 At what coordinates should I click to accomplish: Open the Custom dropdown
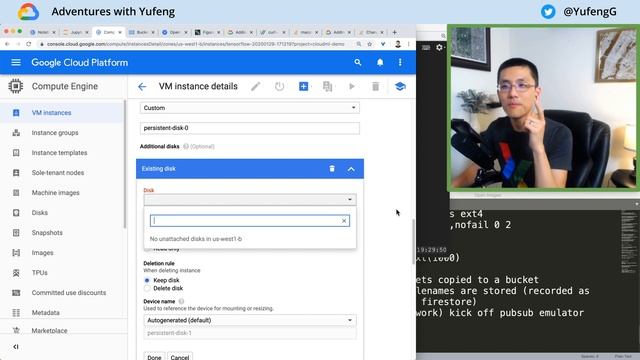[x=250, y=108]
